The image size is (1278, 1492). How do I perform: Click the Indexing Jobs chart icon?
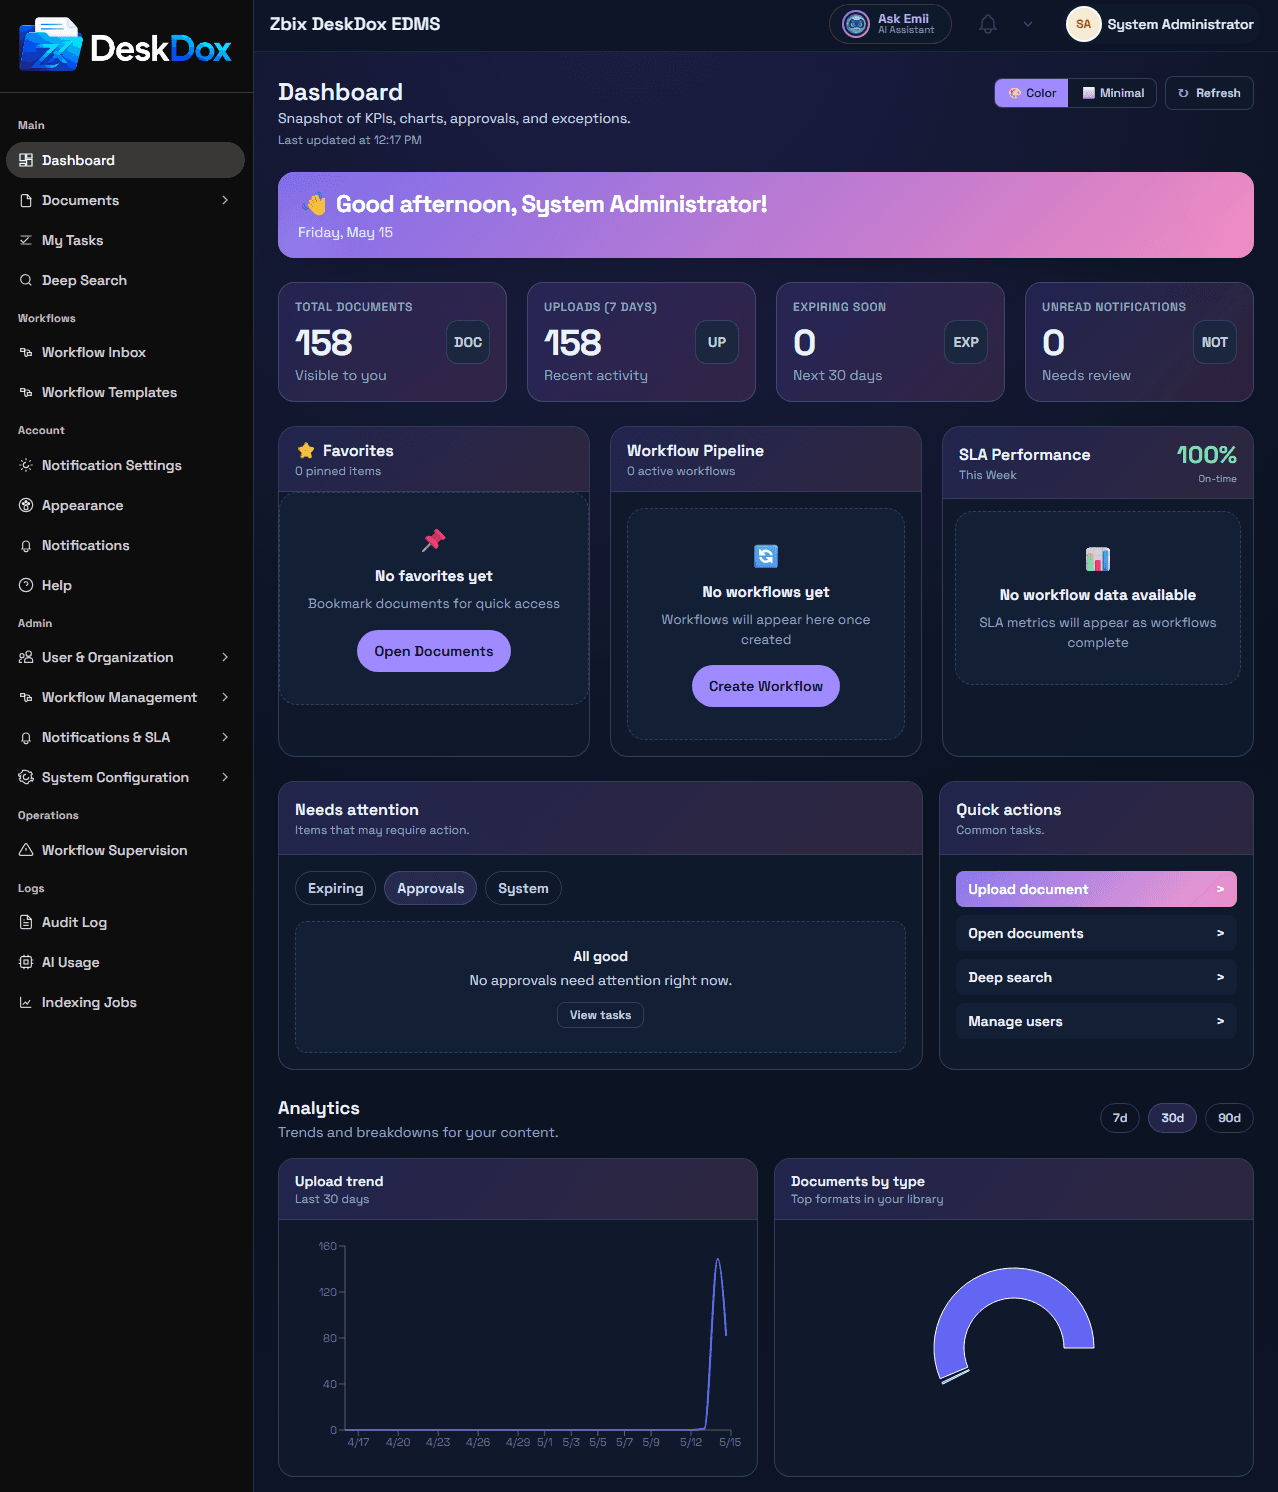coord(26,1002)
